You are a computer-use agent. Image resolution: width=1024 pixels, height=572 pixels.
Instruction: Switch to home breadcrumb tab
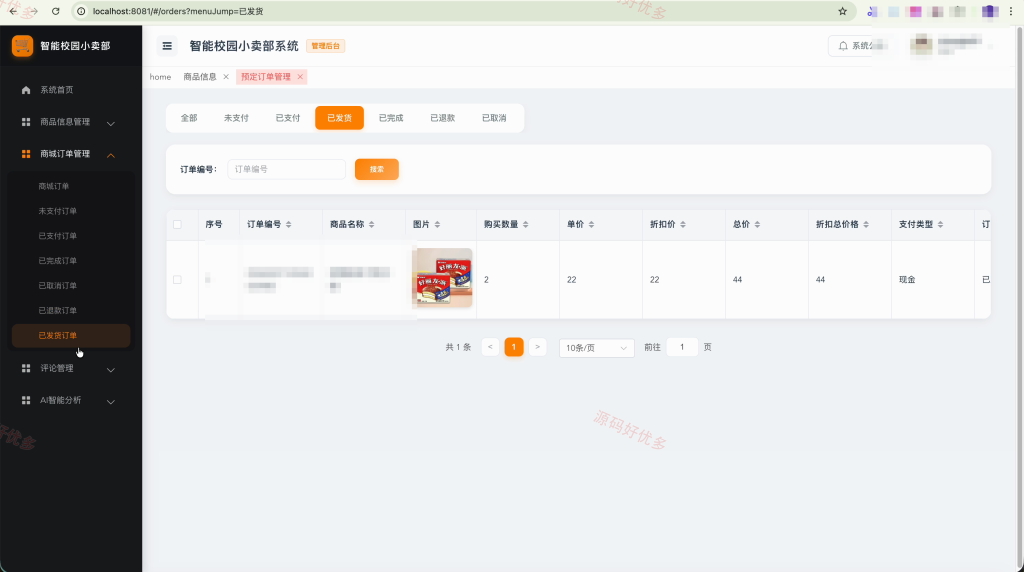point(160,77)
